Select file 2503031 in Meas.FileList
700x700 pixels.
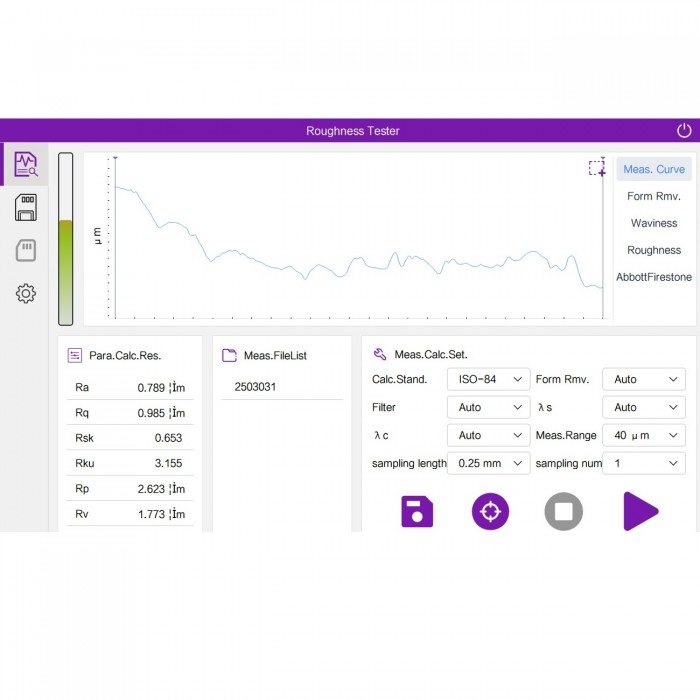[x=256, y=386]
